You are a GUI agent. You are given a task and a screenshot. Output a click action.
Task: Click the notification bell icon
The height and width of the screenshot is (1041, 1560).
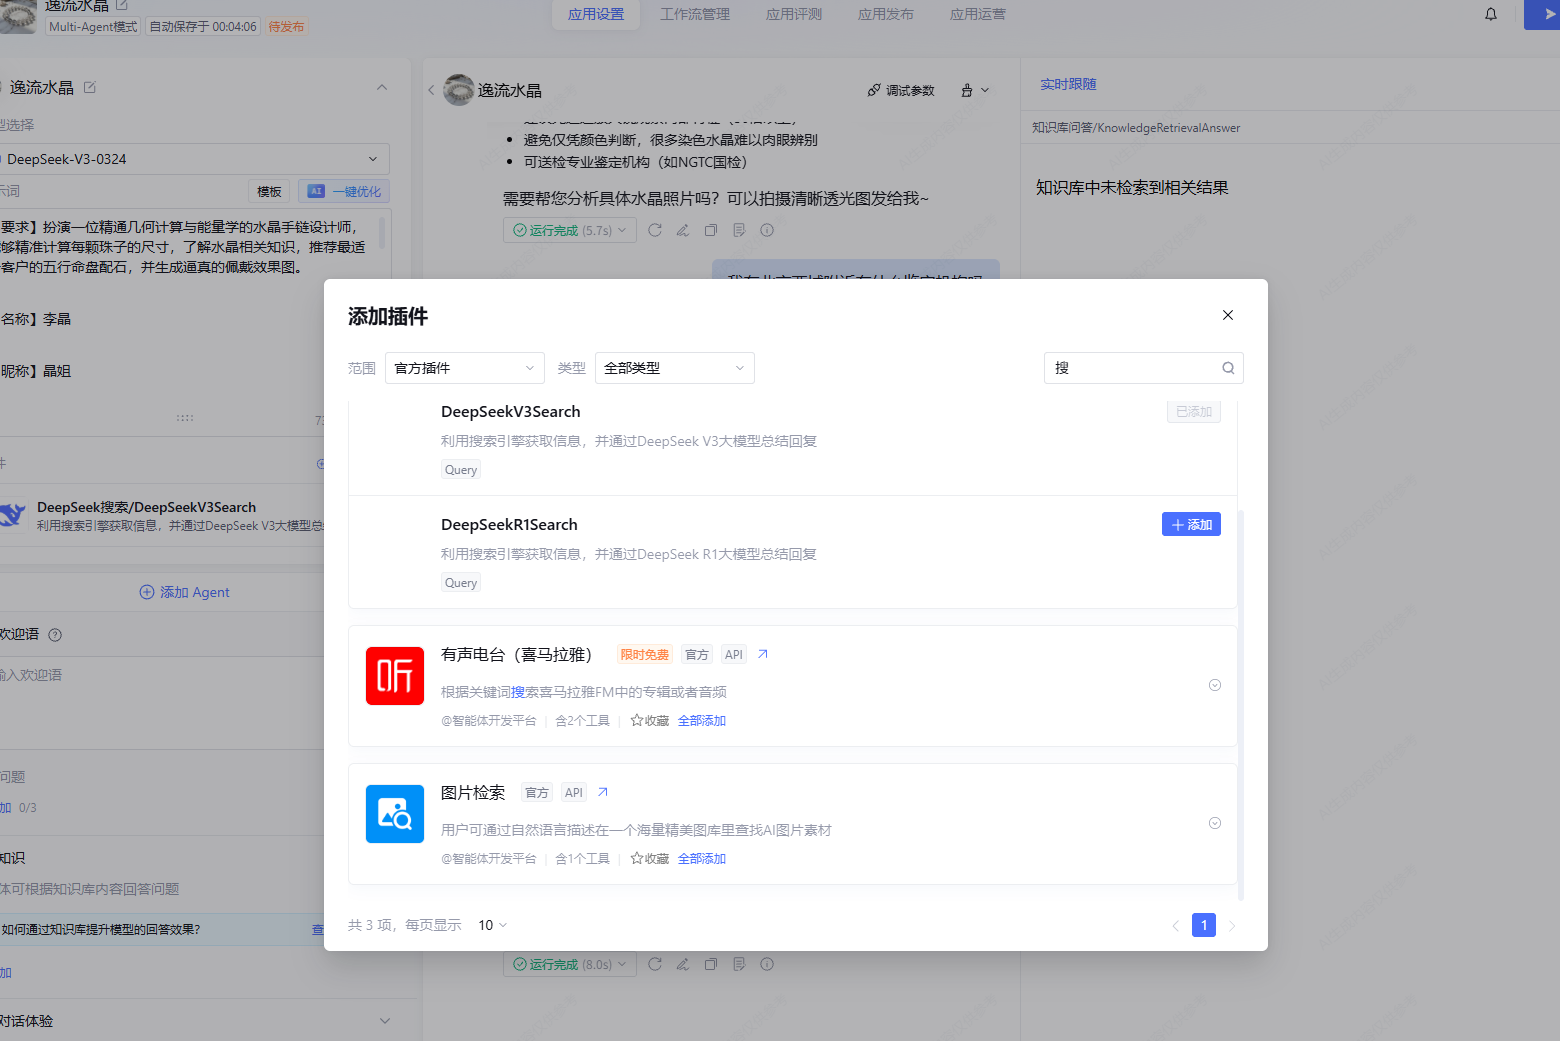click(x=1491, y=14)
